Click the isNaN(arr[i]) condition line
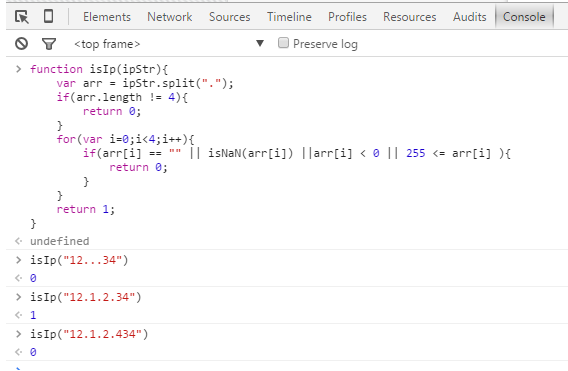This screenshot has width=568, height=371. tap(297, 154)
